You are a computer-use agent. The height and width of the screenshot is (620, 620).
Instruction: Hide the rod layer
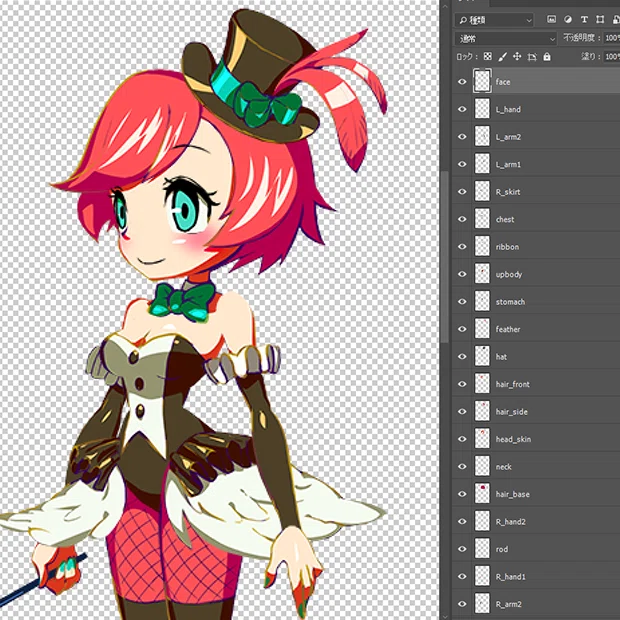click(x=462, y=549)
